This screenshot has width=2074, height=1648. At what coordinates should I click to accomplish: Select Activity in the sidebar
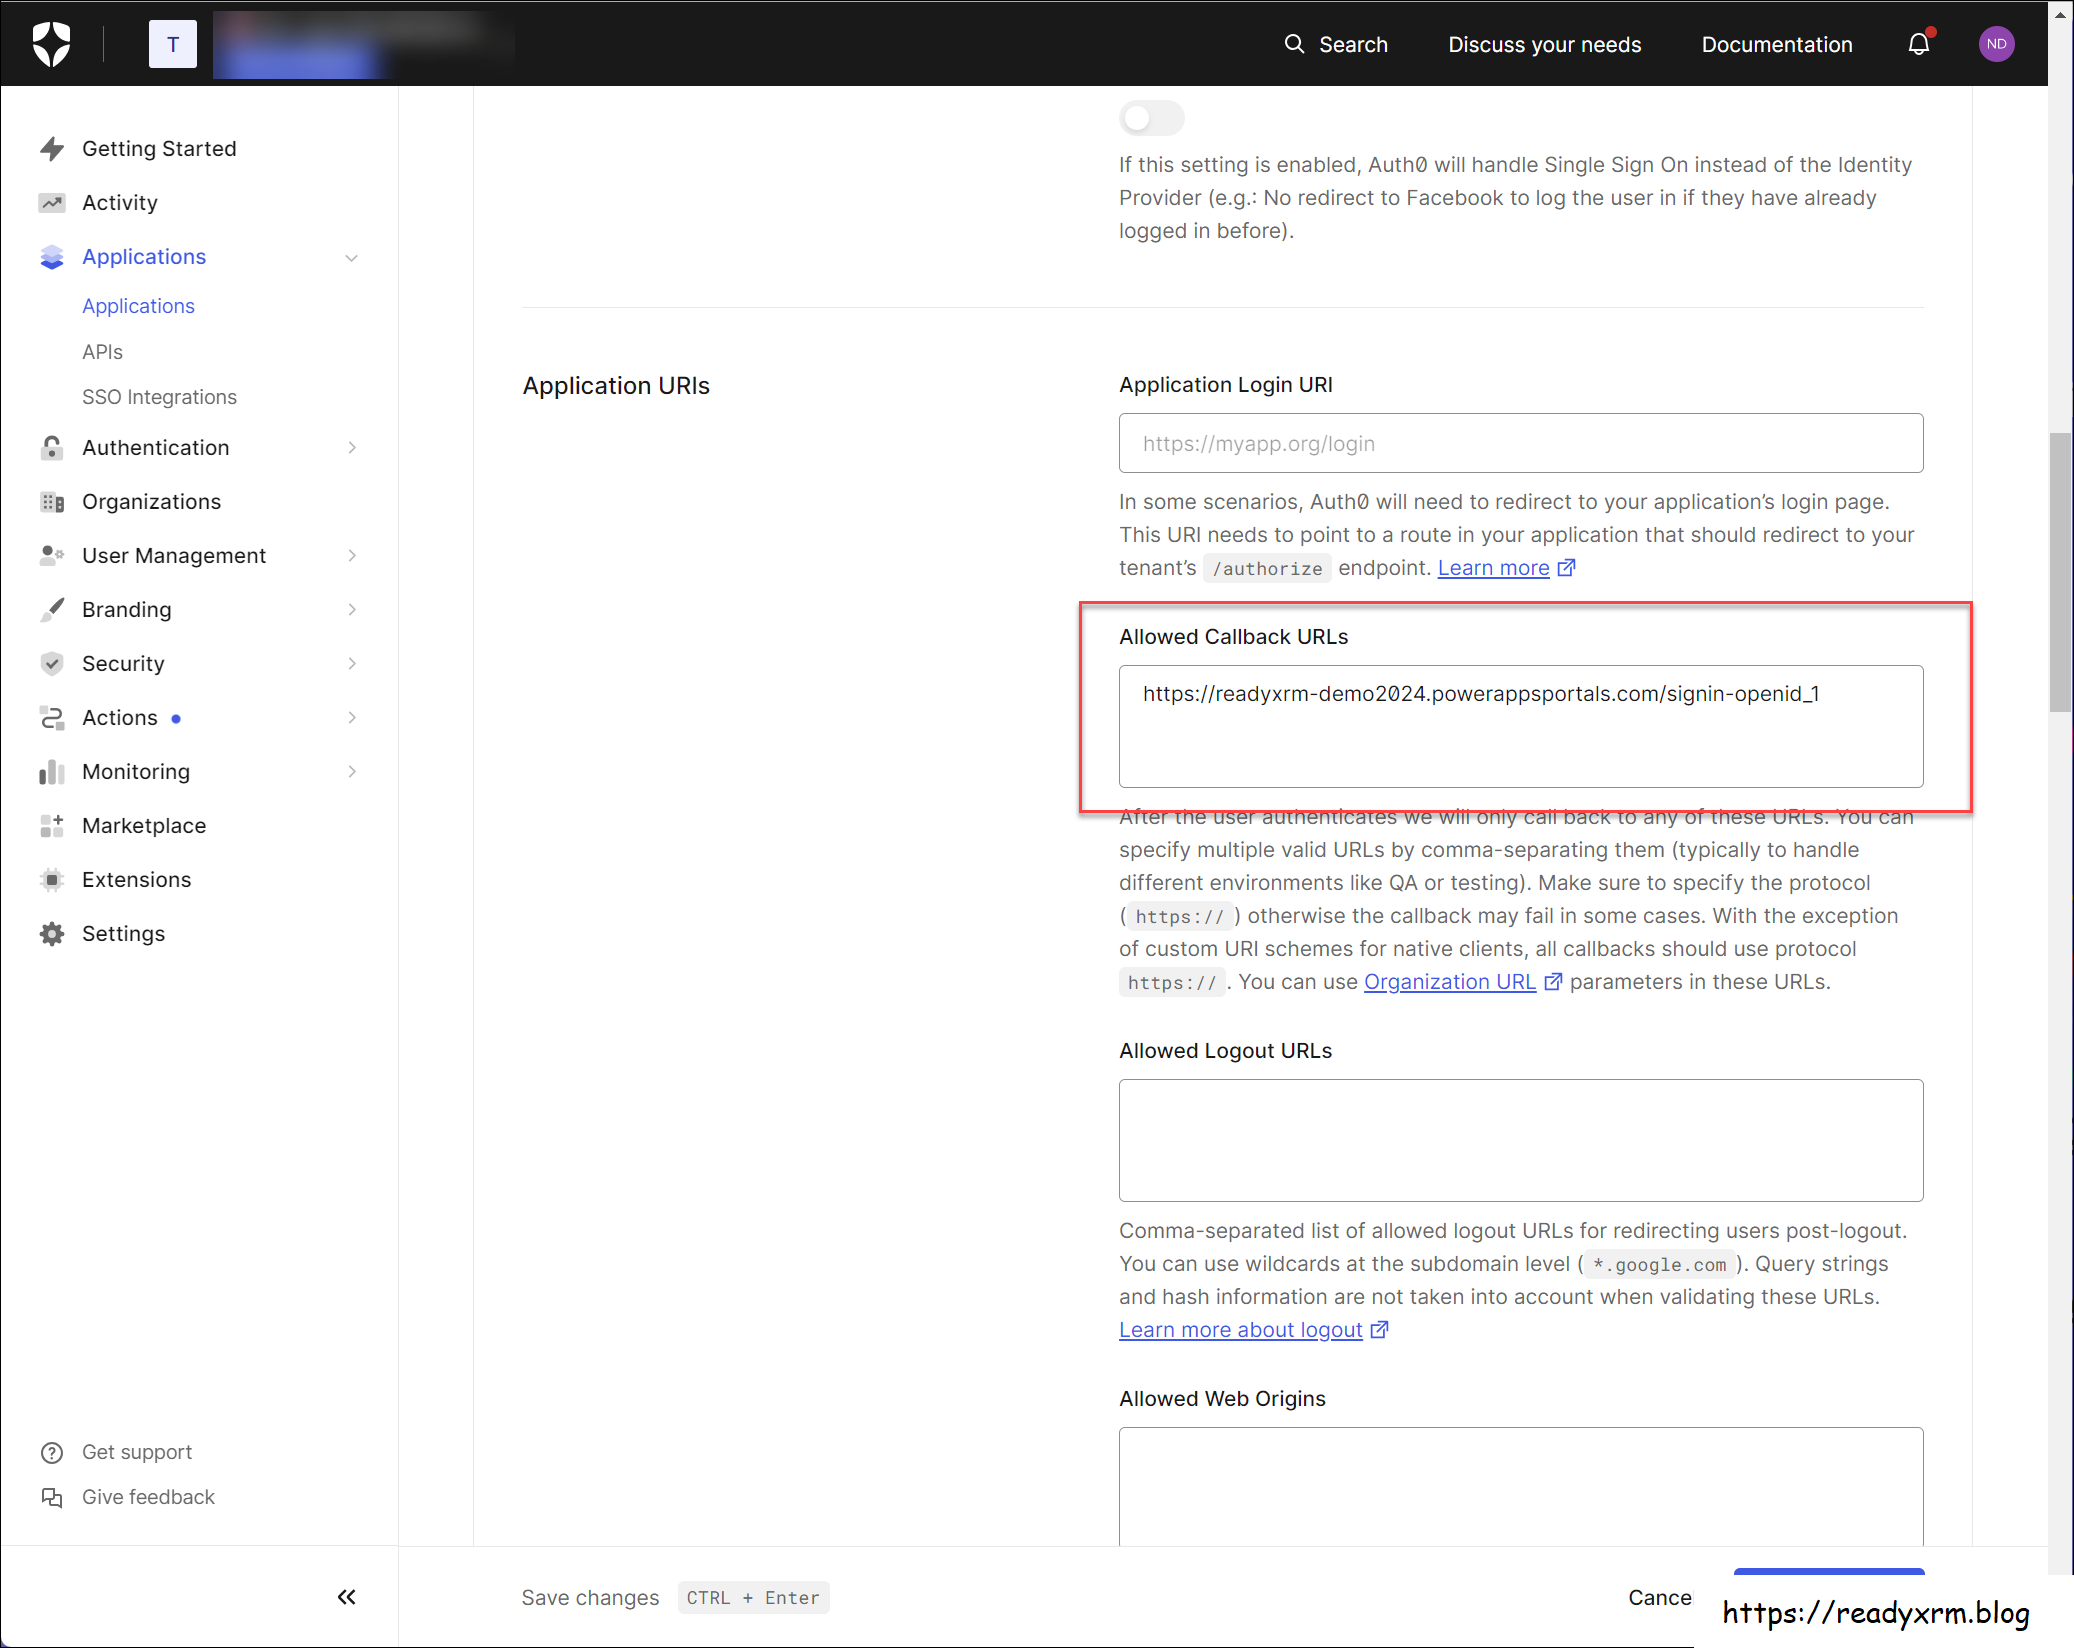120,202
